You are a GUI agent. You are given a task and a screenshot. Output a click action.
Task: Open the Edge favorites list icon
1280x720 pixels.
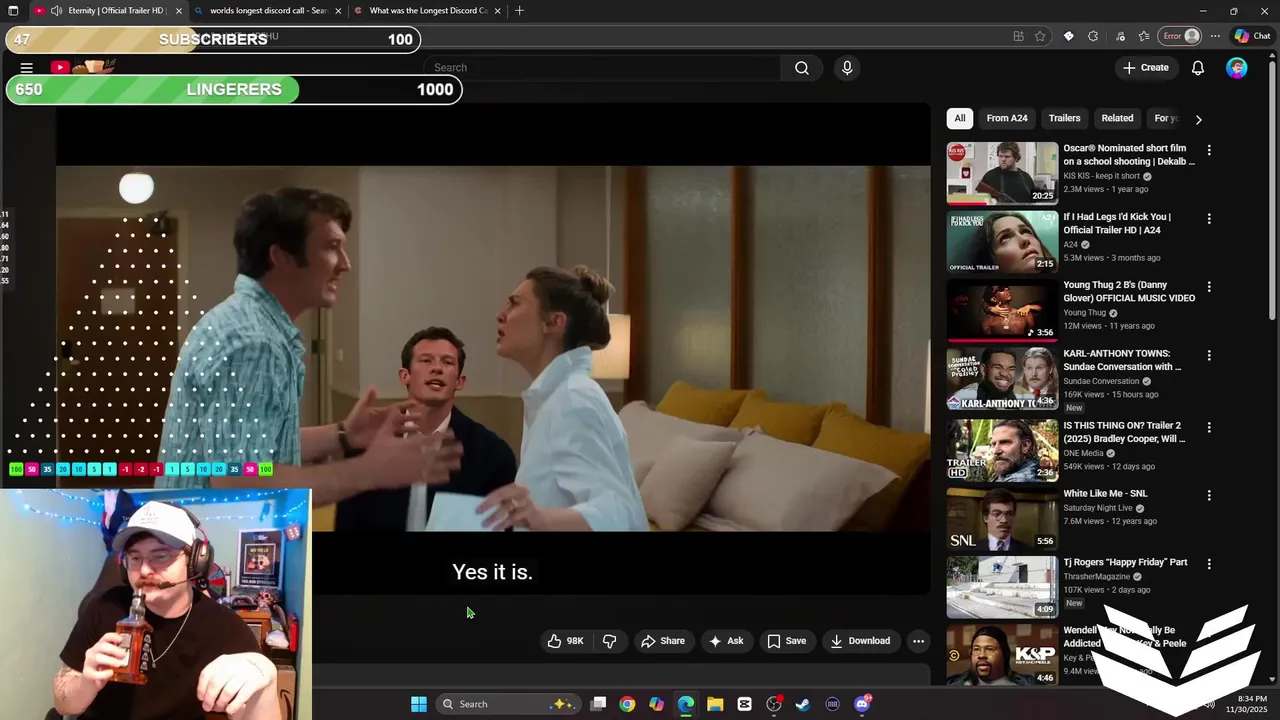[x=1144, y=36]
